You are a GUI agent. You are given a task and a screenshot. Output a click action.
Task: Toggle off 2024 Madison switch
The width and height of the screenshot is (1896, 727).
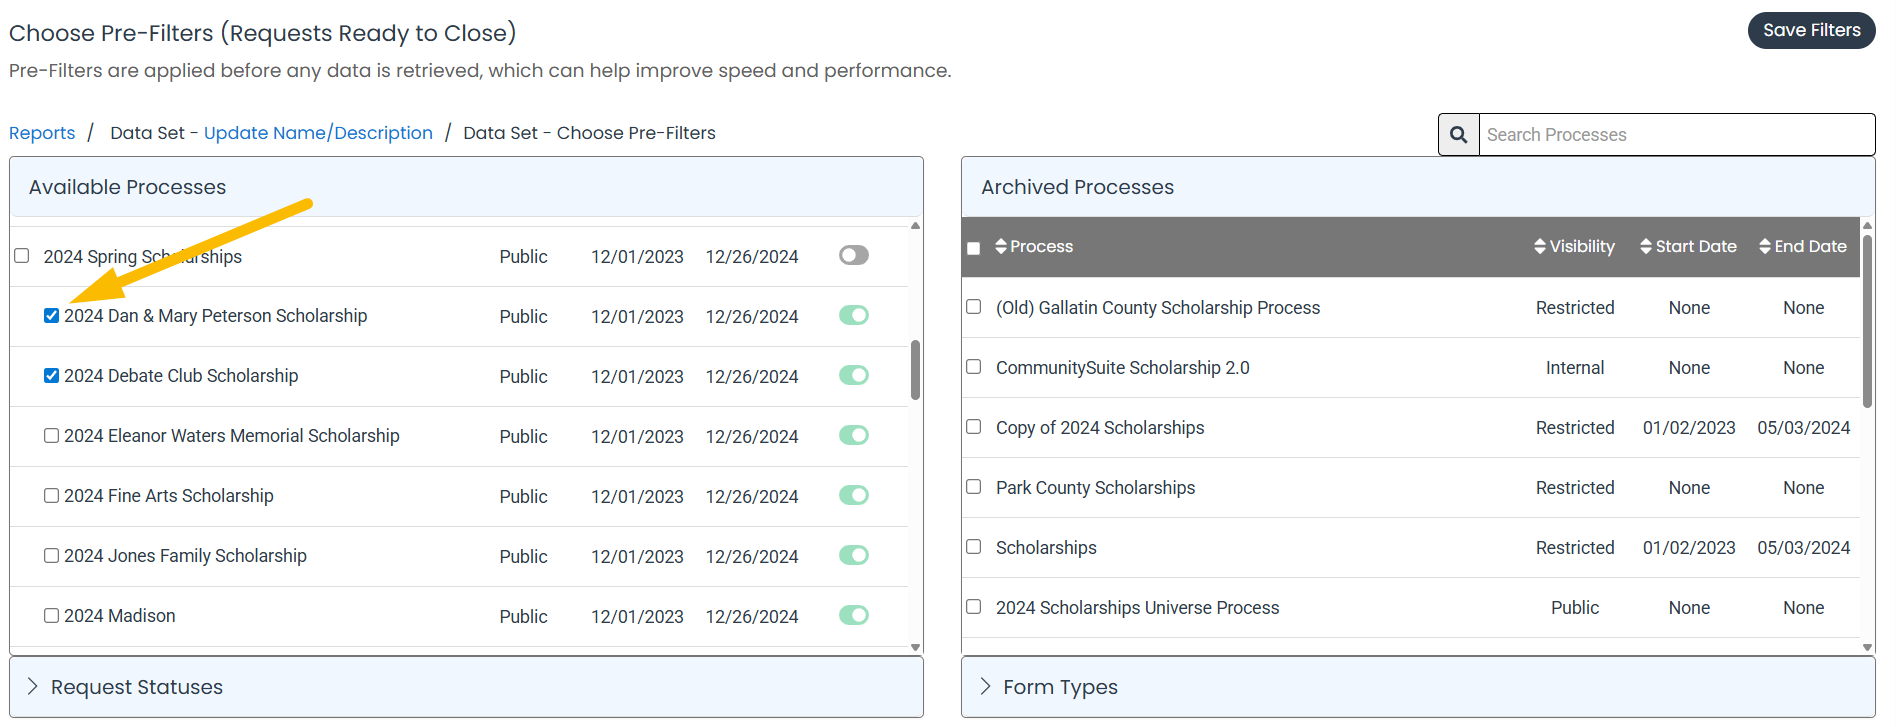pos(854,615)
